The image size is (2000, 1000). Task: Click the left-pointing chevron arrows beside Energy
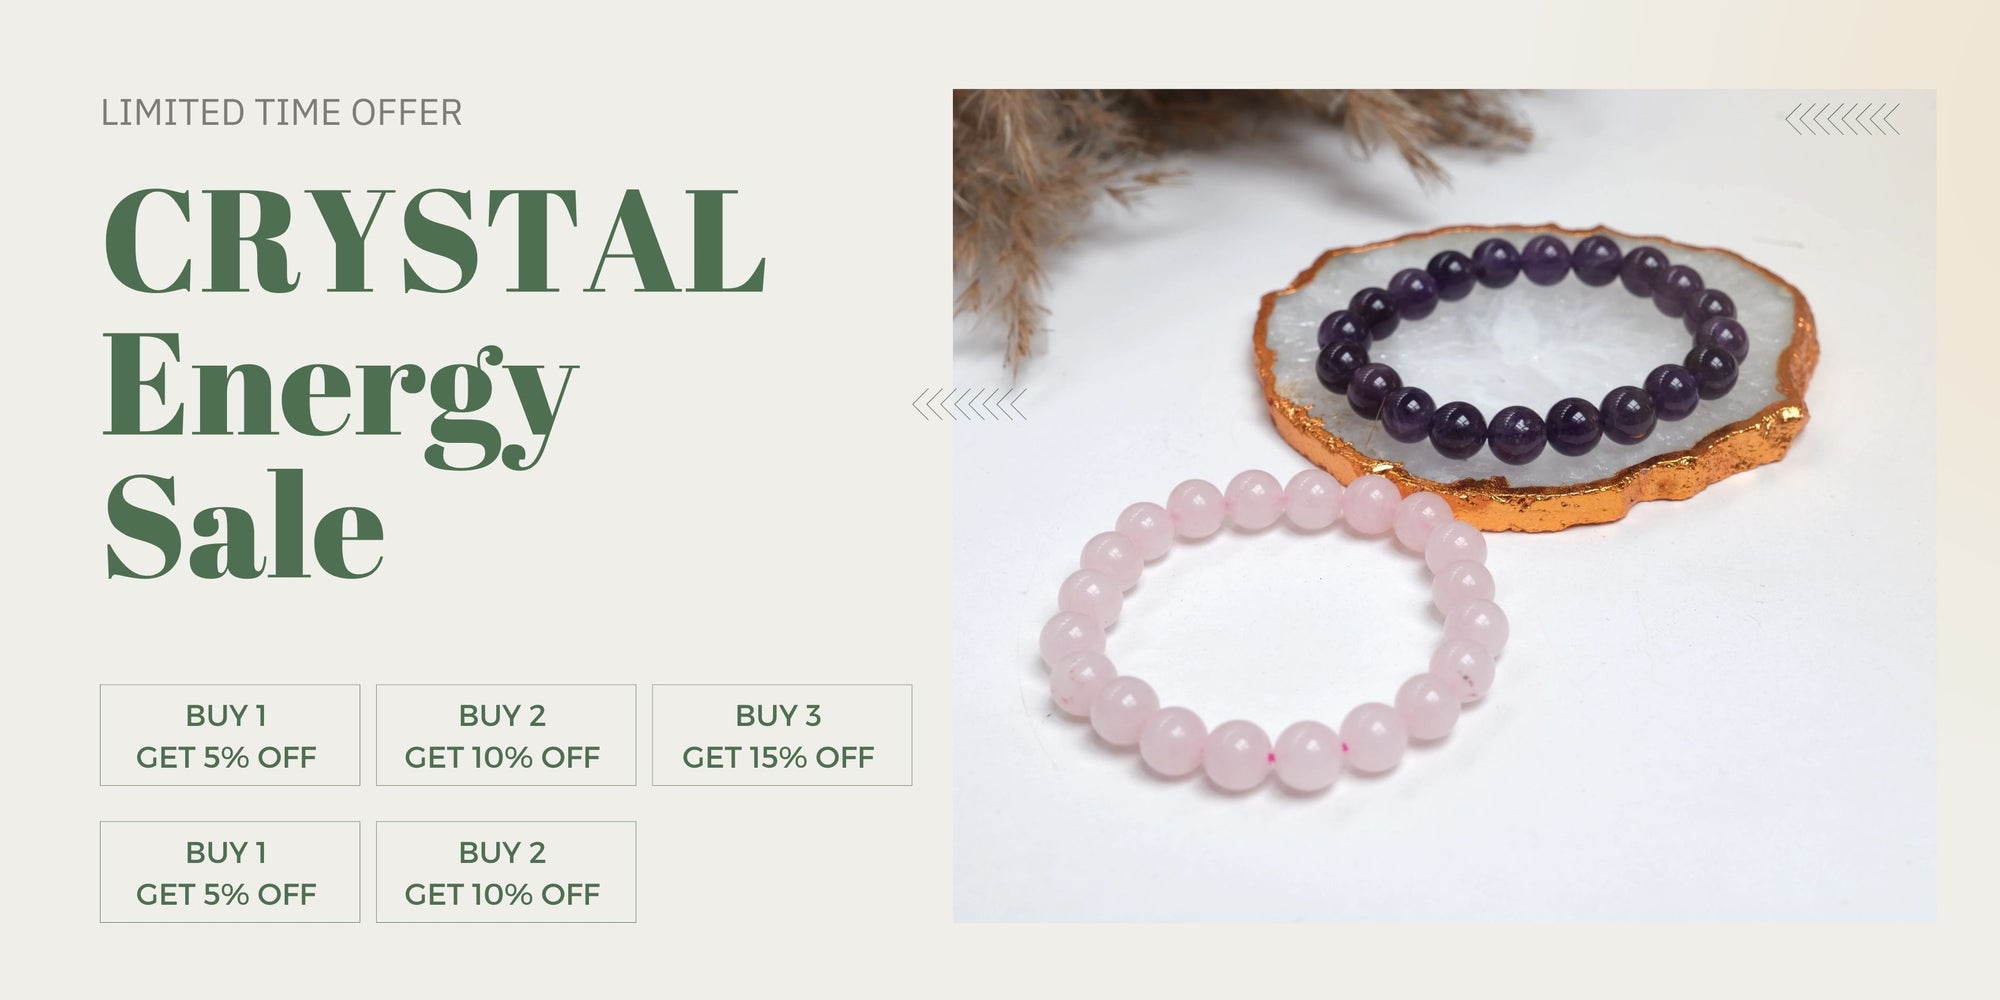(969, 405)
